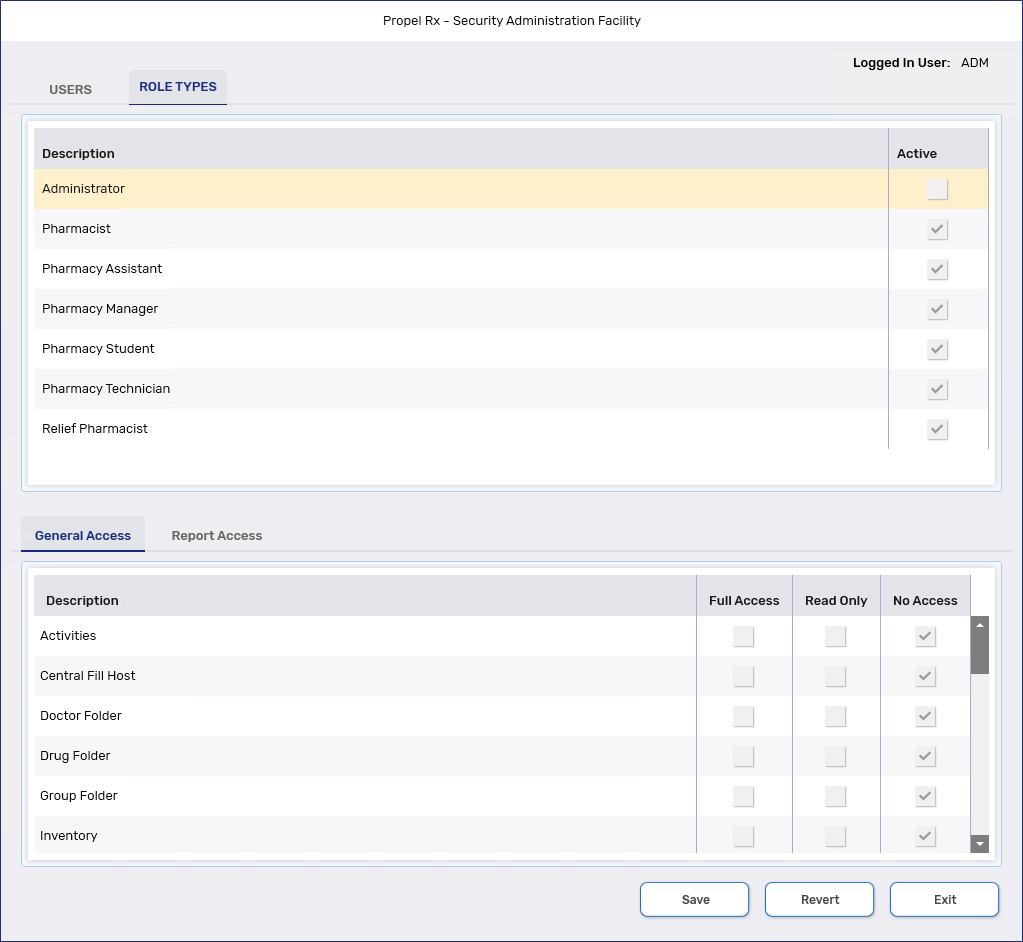Click the access list scroll down arrow
This screenshot has height=942, width=1023.
[979, 843]
